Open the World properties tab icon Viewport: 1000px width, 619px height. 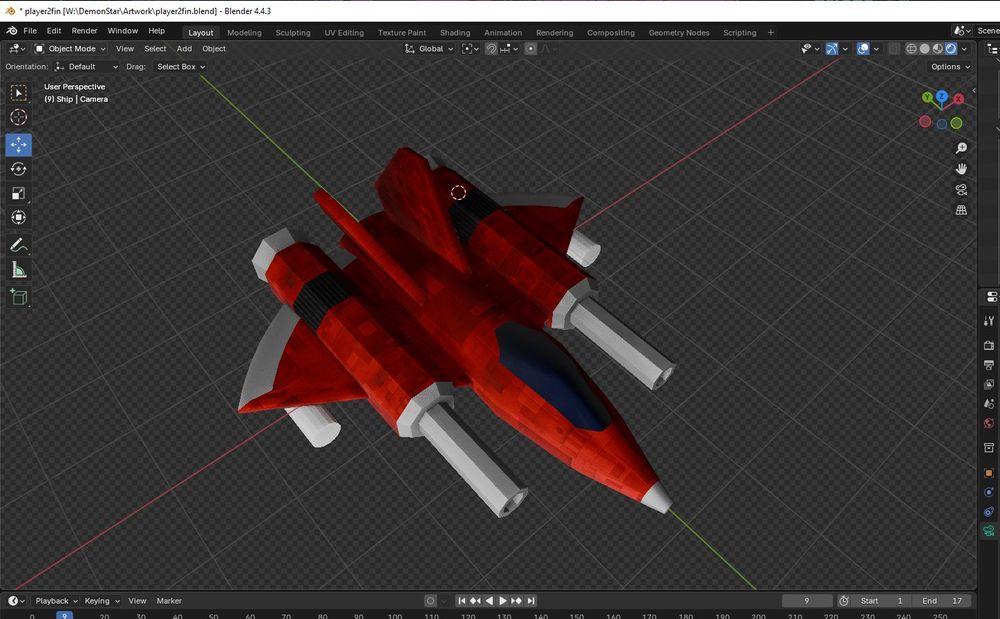tap(989, 423)
